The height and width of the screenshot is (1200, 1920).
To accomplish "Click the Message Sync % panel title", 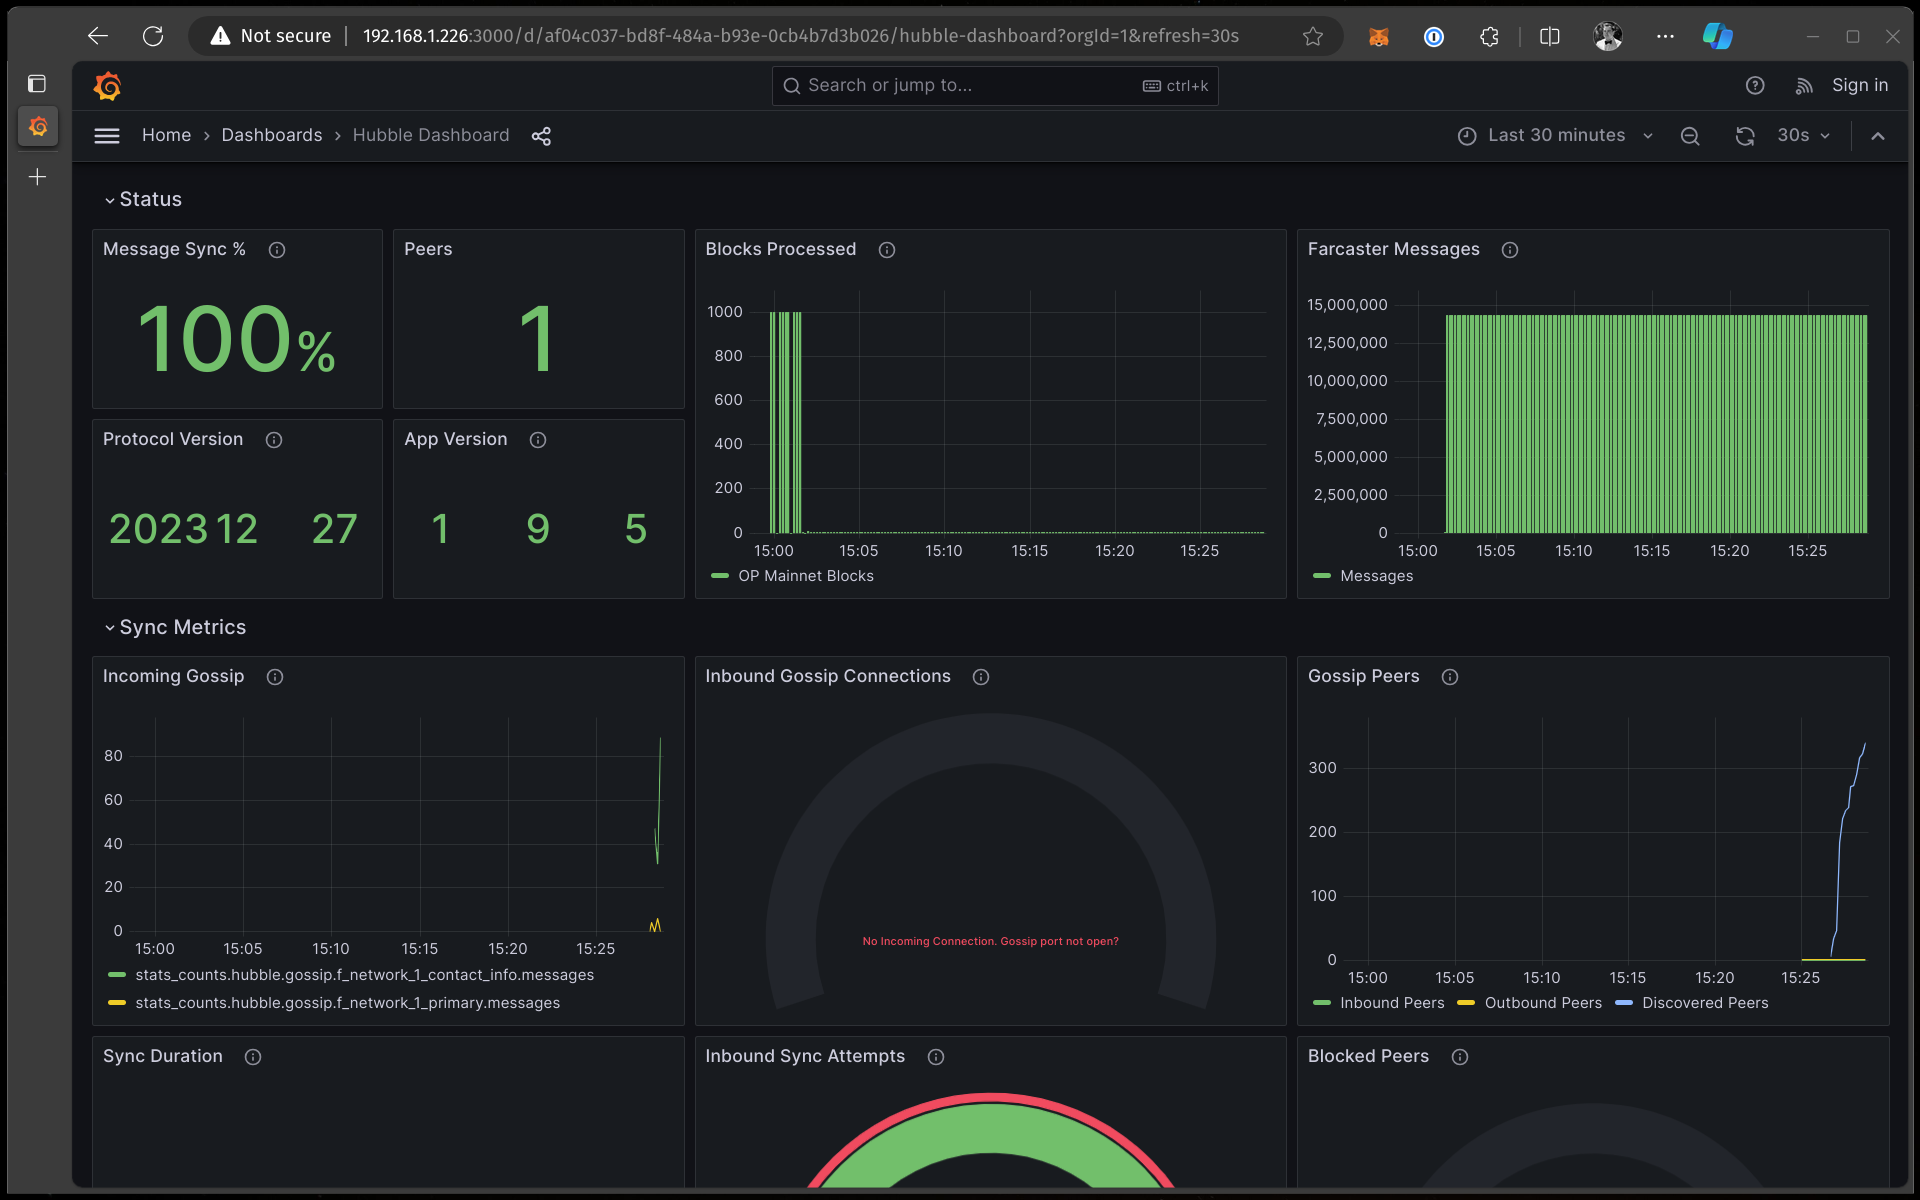I will [x=174, y=250].
